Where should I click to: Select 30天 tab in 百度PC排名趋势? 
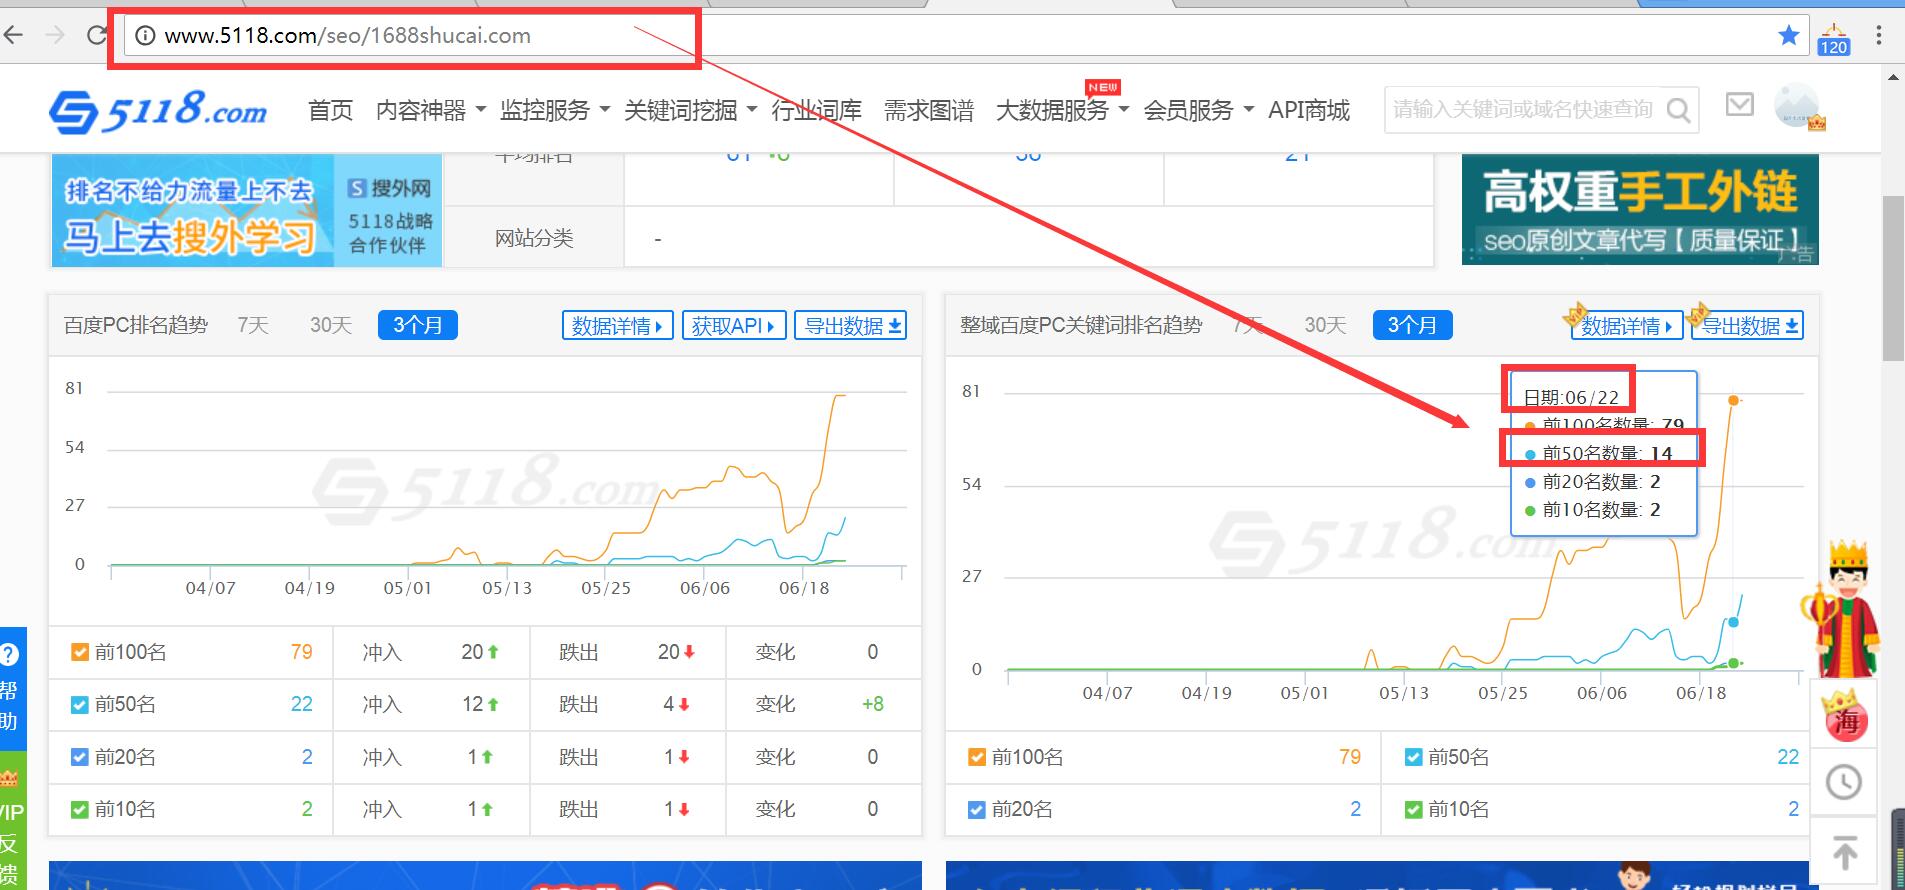[330, 325]
